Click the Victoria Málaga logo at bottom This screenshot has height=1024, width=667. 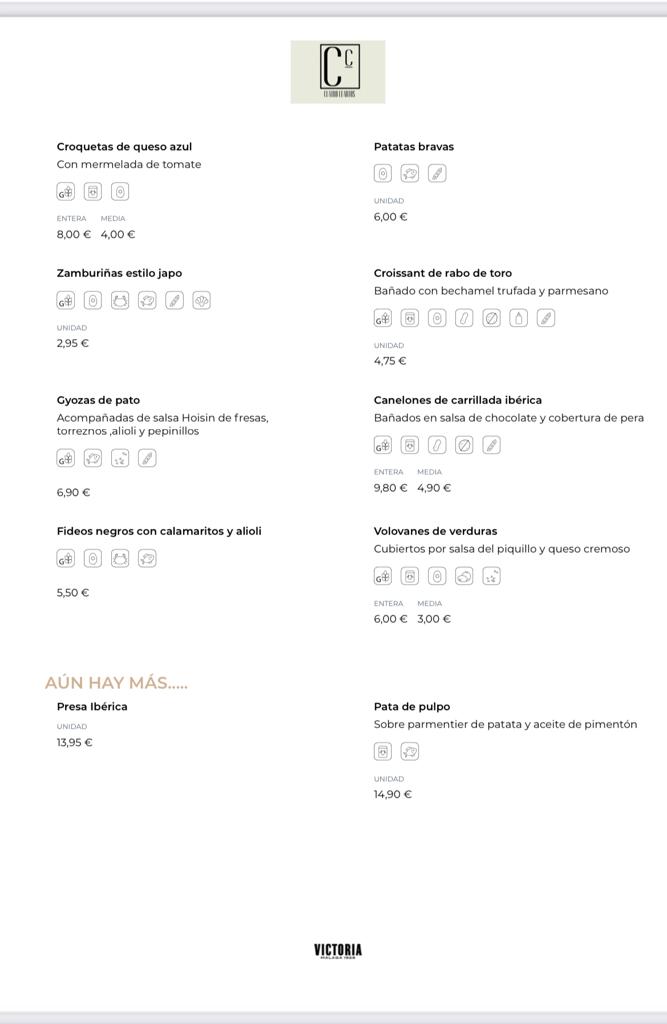[x=338, y=951]
